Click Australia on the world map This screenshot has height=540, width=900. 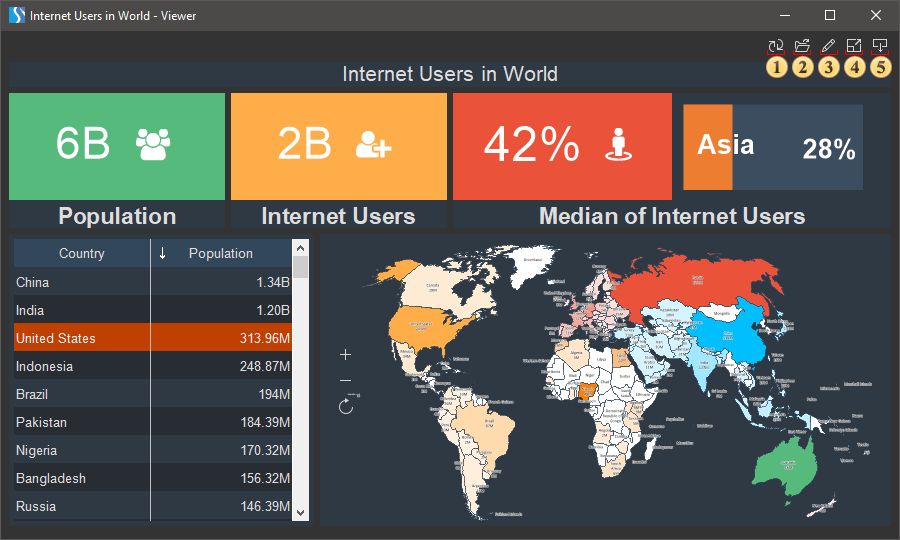tap(788, 464)
